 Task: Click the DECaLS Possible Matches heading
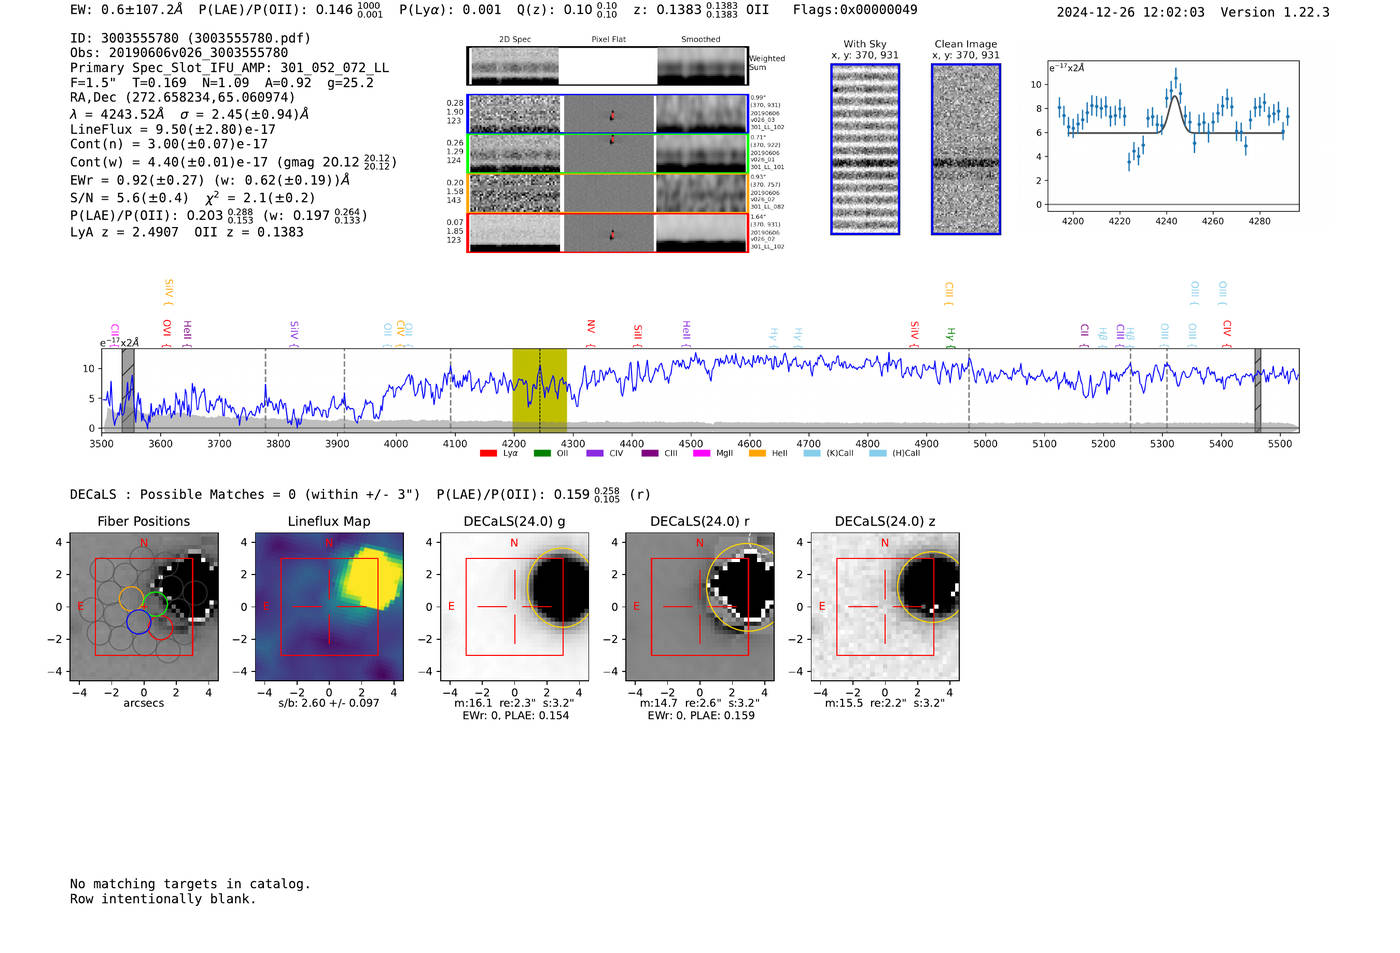point(247,494)
